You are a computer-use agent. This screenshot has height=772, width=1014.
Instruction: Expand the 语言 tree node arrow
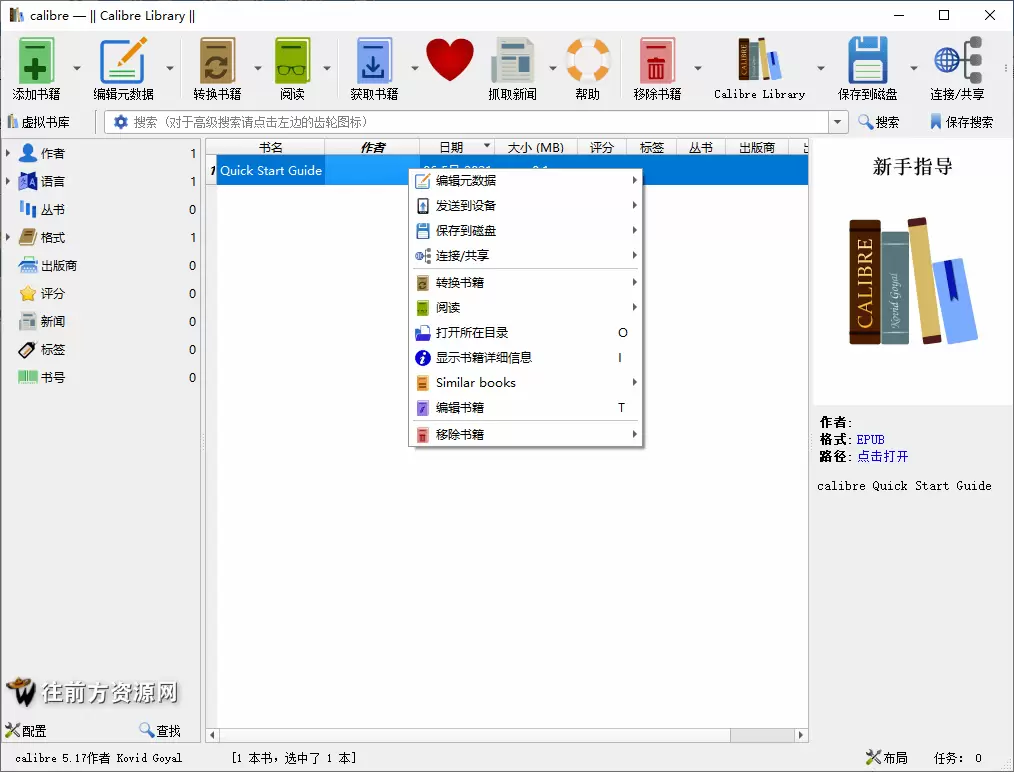coord(8,182)
